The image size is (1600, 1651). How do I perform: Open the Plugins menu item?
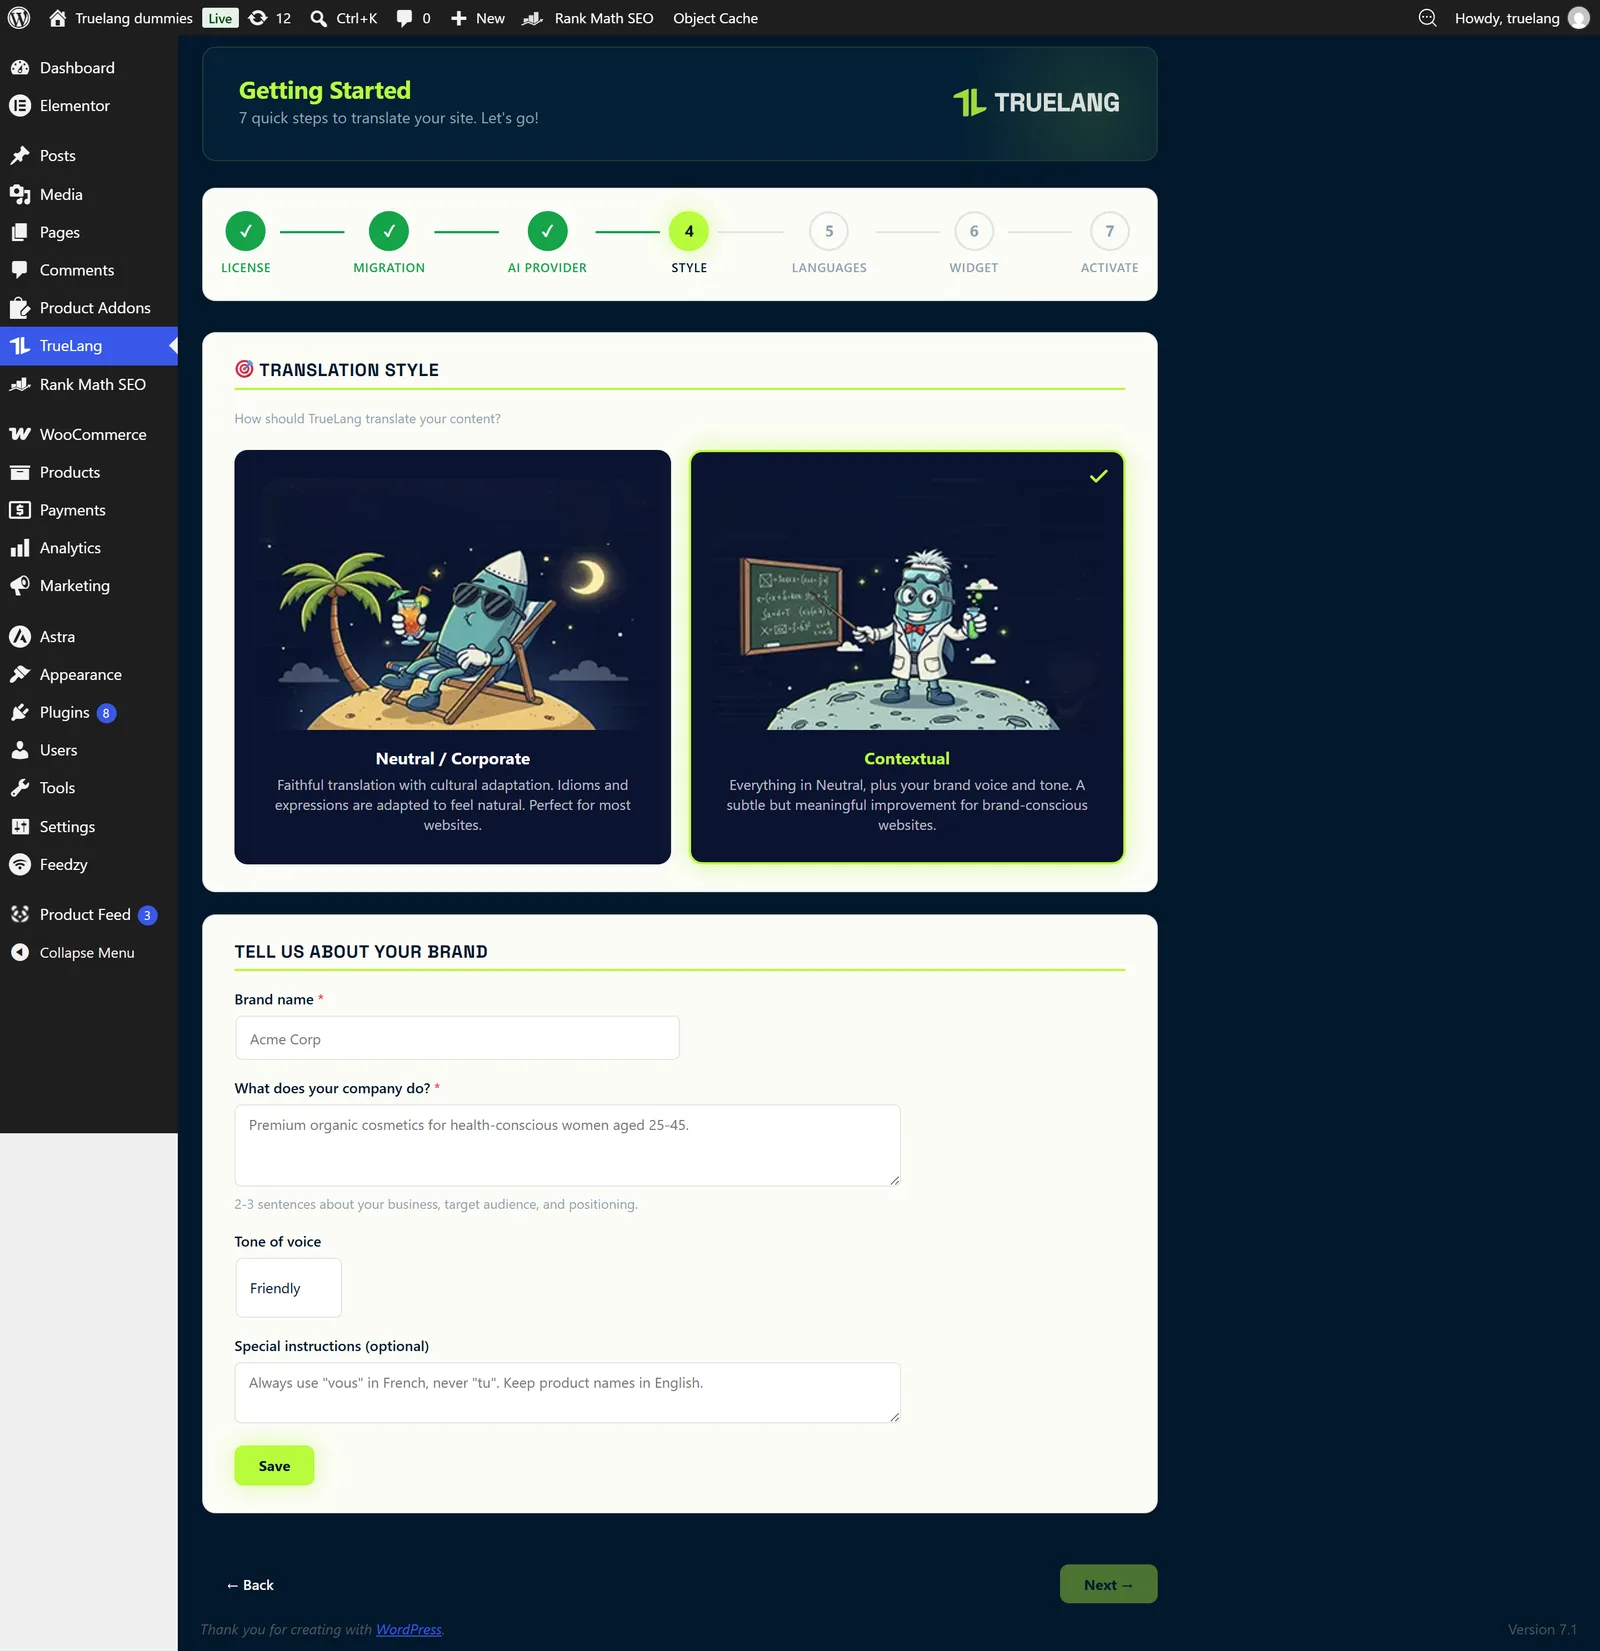point(89,713)
